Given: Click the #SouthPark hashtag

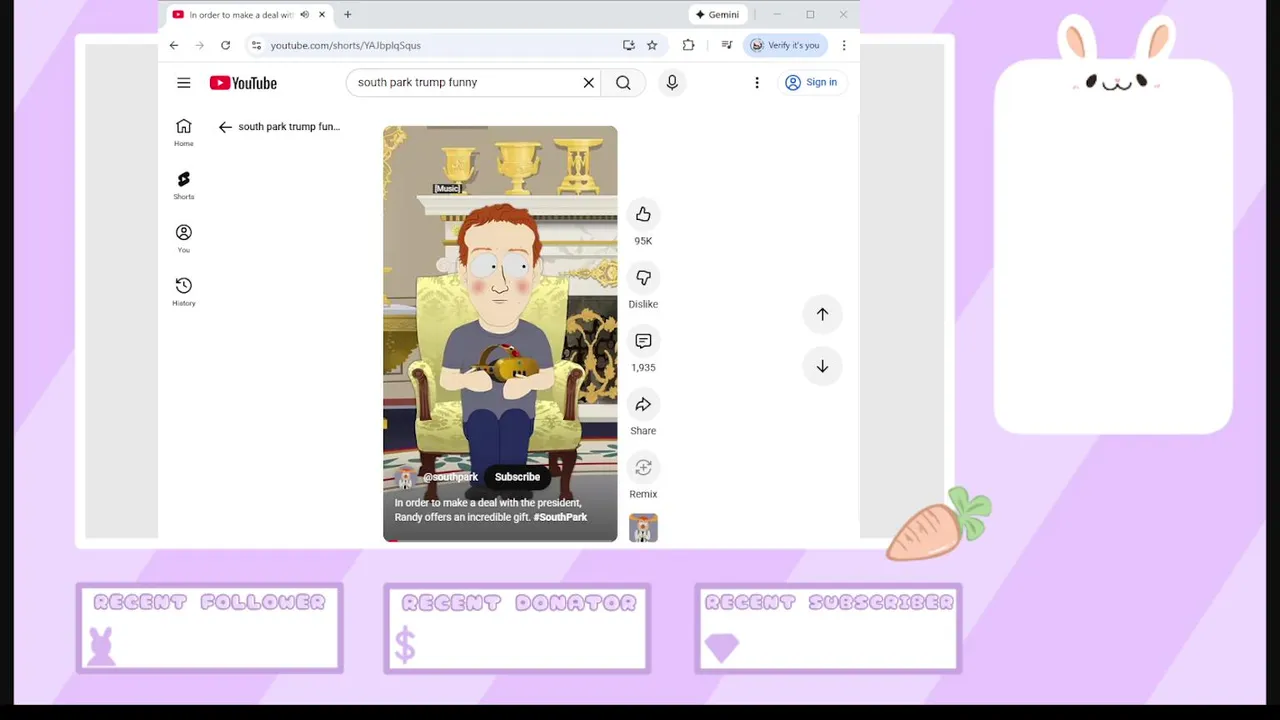Looking at the screenshot, I should (560, 517).
